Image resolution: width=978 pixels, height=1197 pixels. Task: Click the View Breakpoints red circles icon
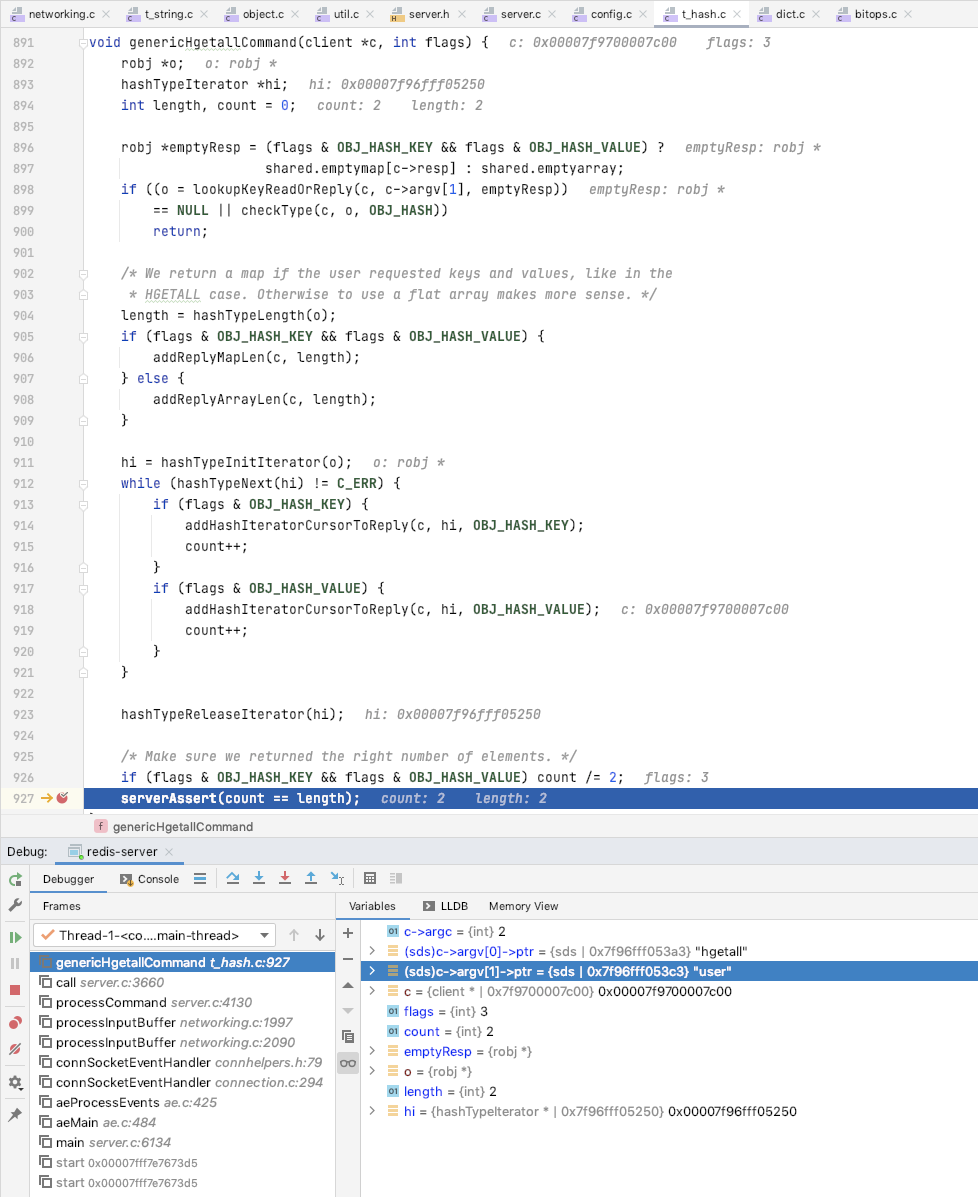[15, 1023]
